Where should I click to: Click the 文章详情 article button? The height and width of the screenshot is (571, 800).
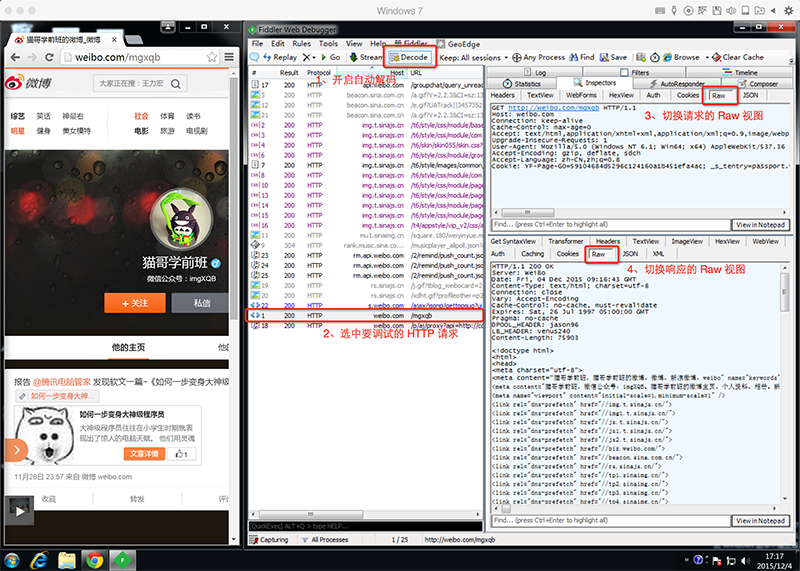tap(144, 454)
